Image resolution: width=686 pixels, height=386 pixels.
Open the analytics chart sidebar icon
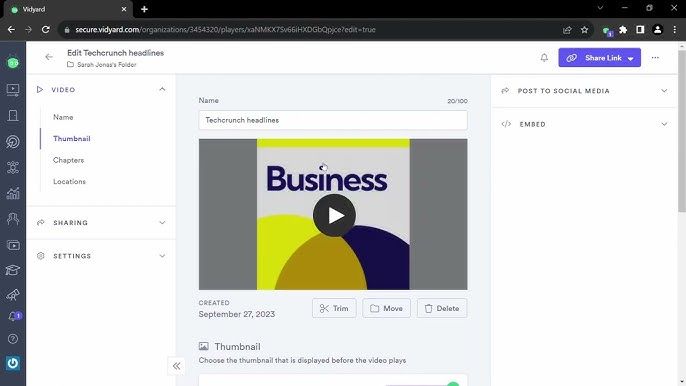click(x=13, y=193)
